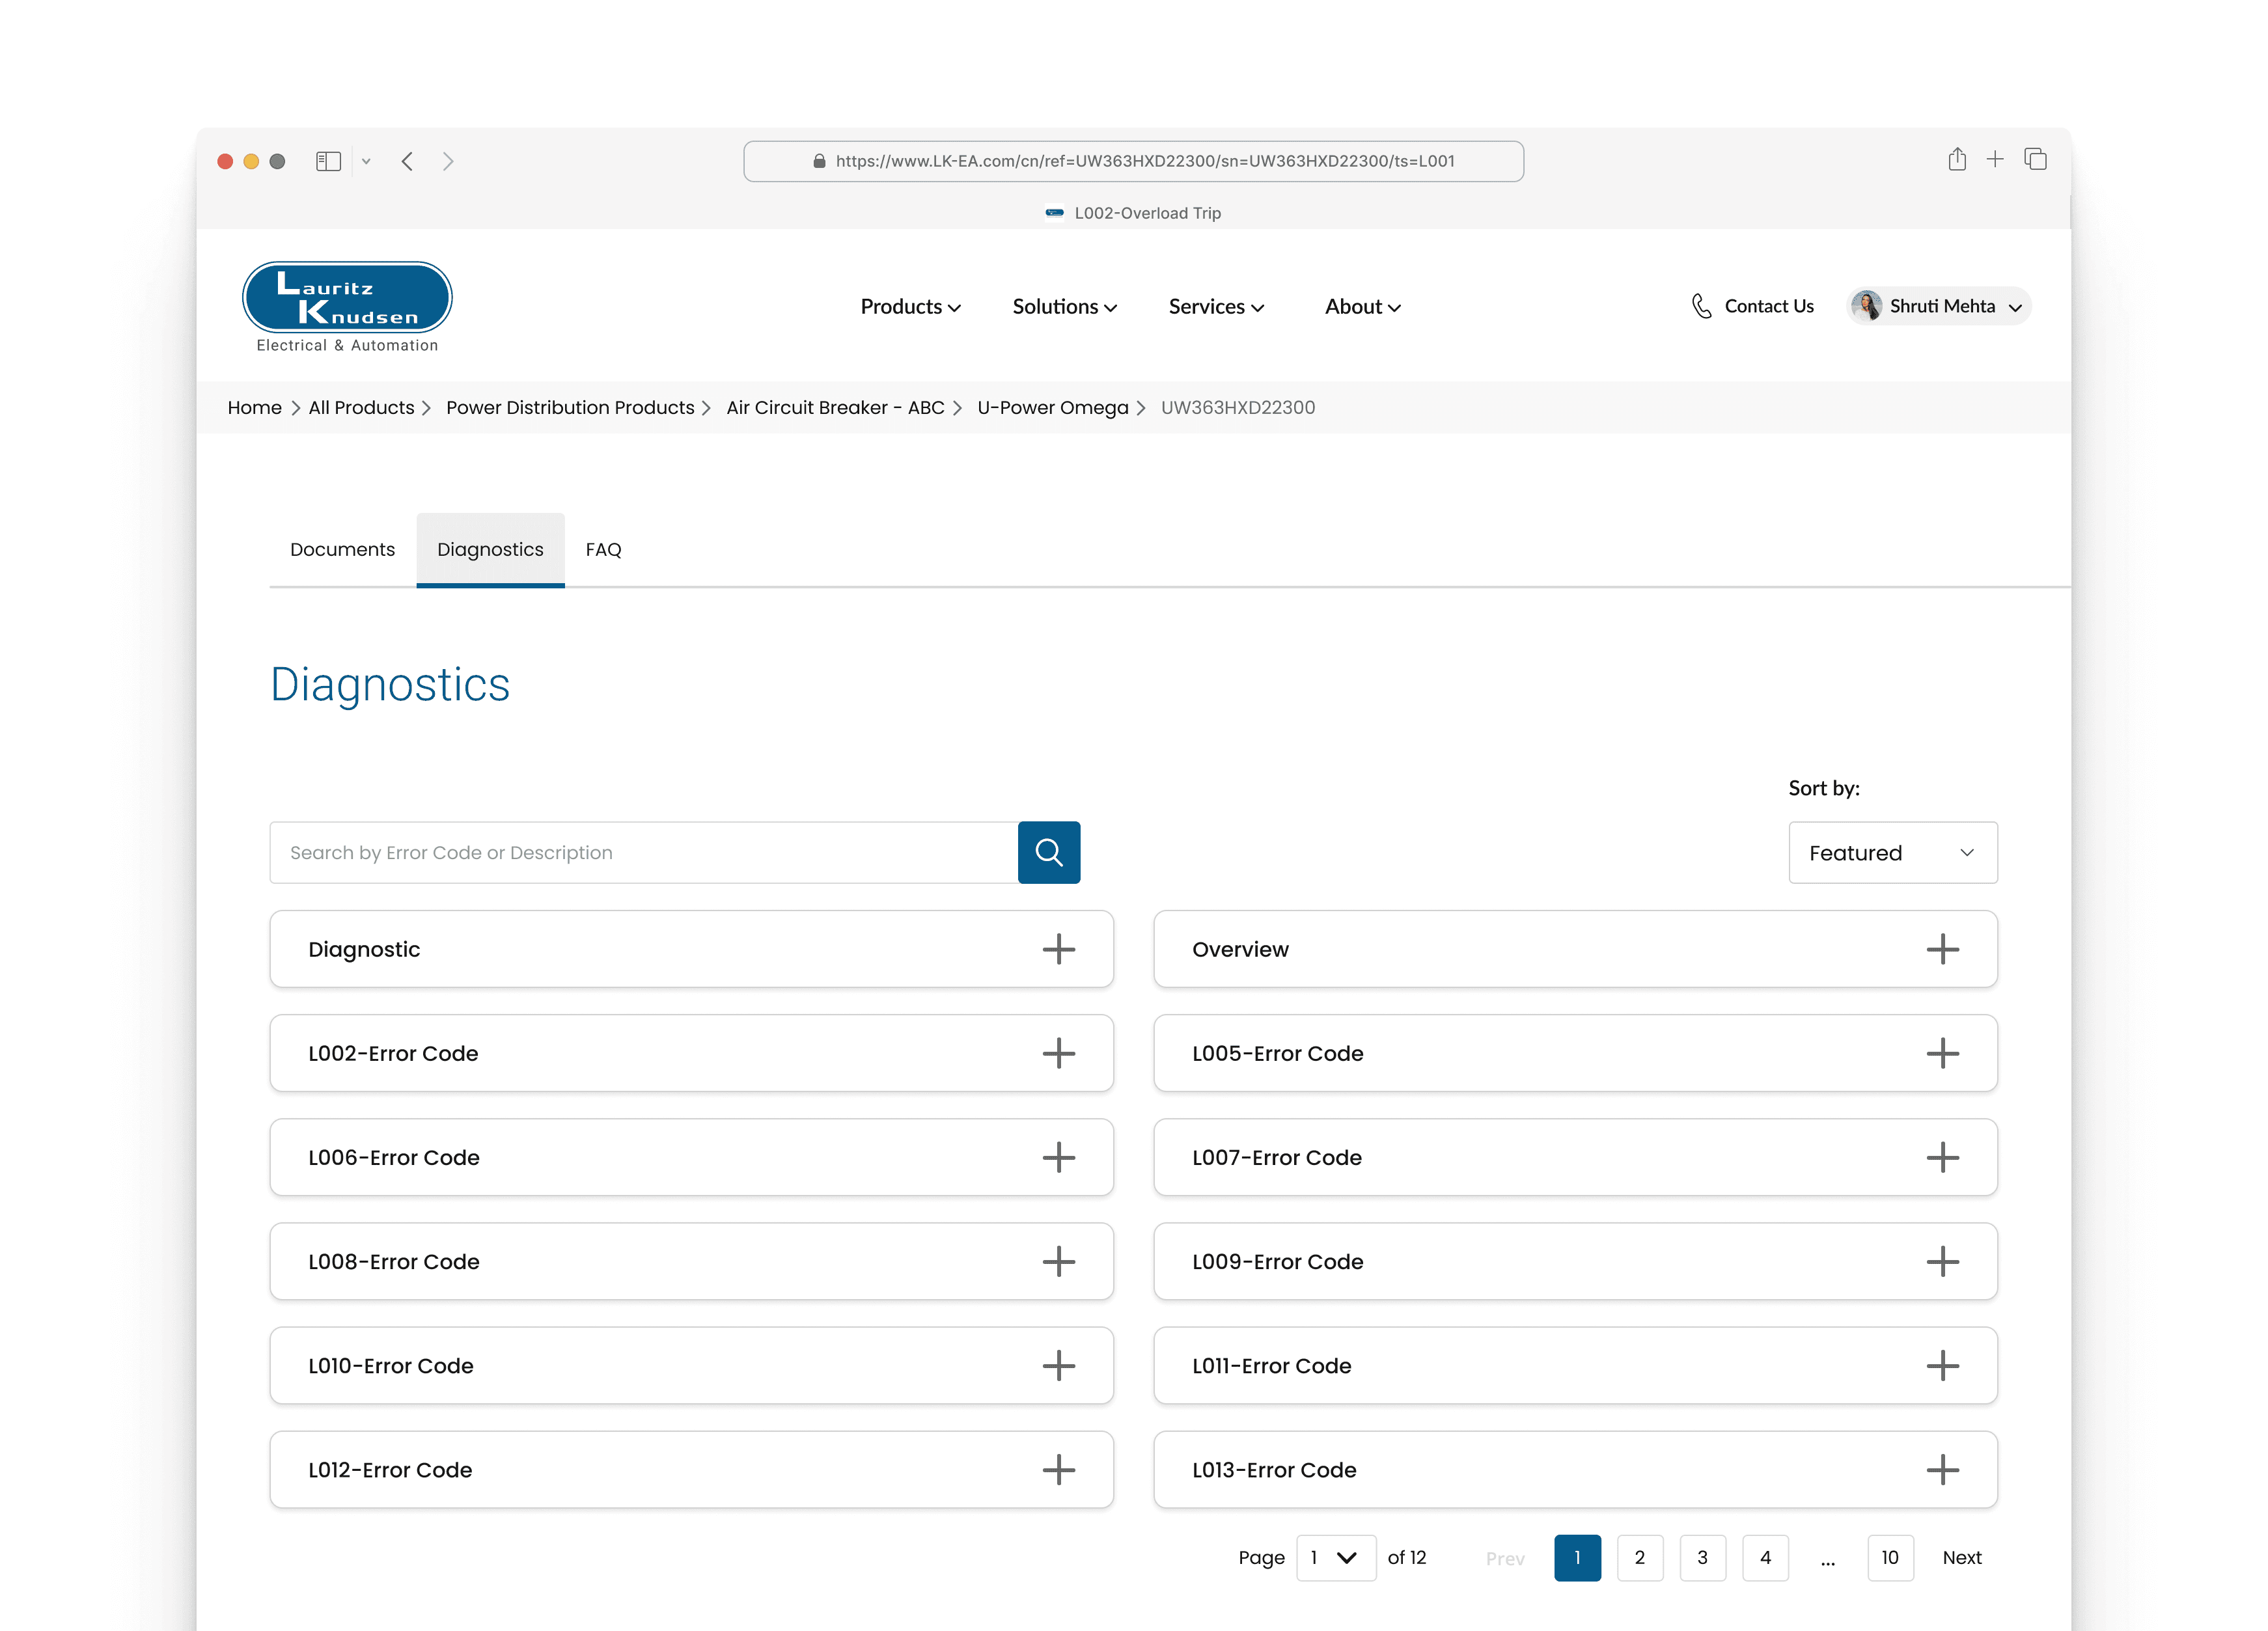Click the Next pagination link
Screen dimensions: 2268x1631
click(1961, 1557)
